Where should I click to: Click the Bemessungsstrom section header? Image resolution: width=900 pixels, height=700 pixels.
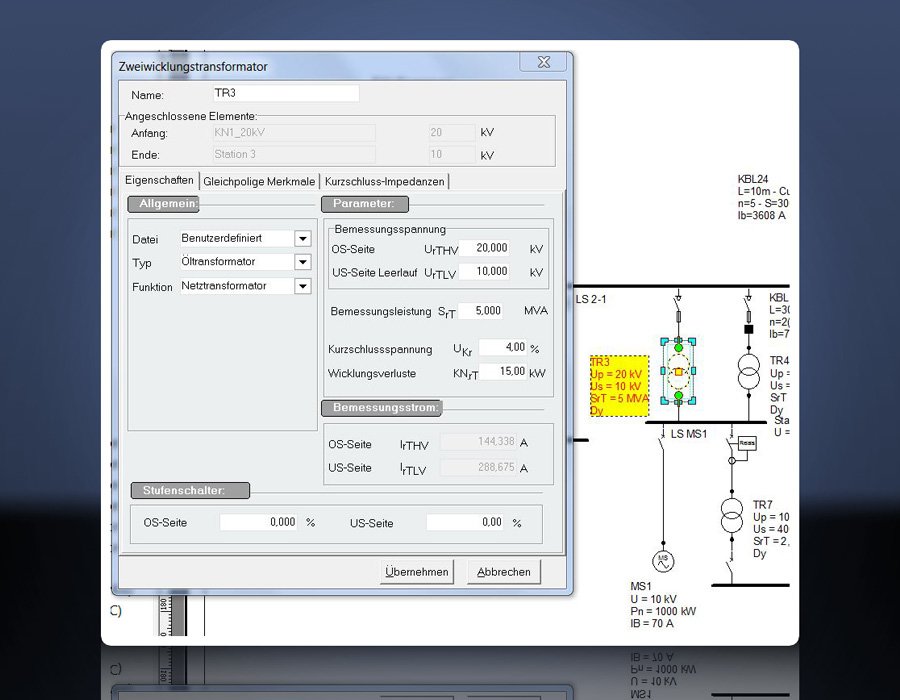tap(381, 408)
